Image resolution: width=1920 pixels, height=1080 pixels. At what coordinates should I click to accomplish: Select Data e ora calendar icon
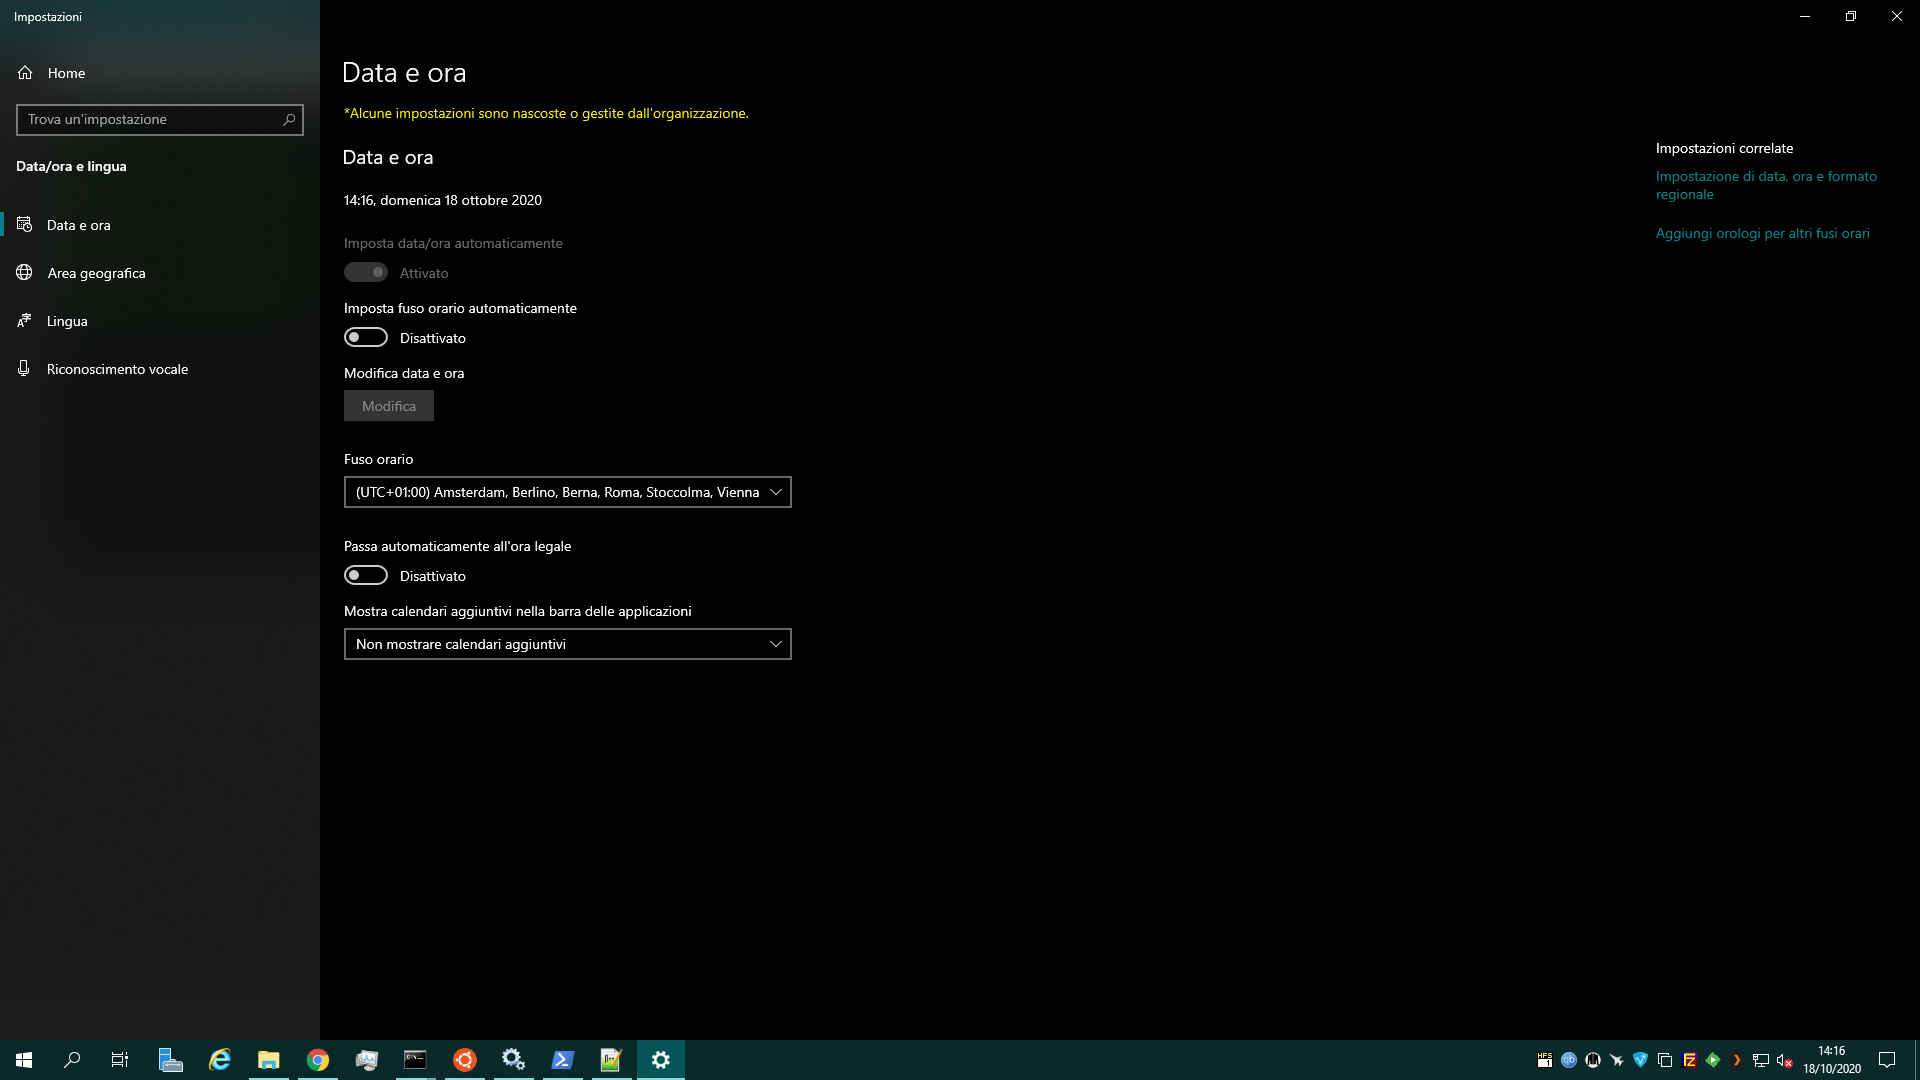coord(25,225)
